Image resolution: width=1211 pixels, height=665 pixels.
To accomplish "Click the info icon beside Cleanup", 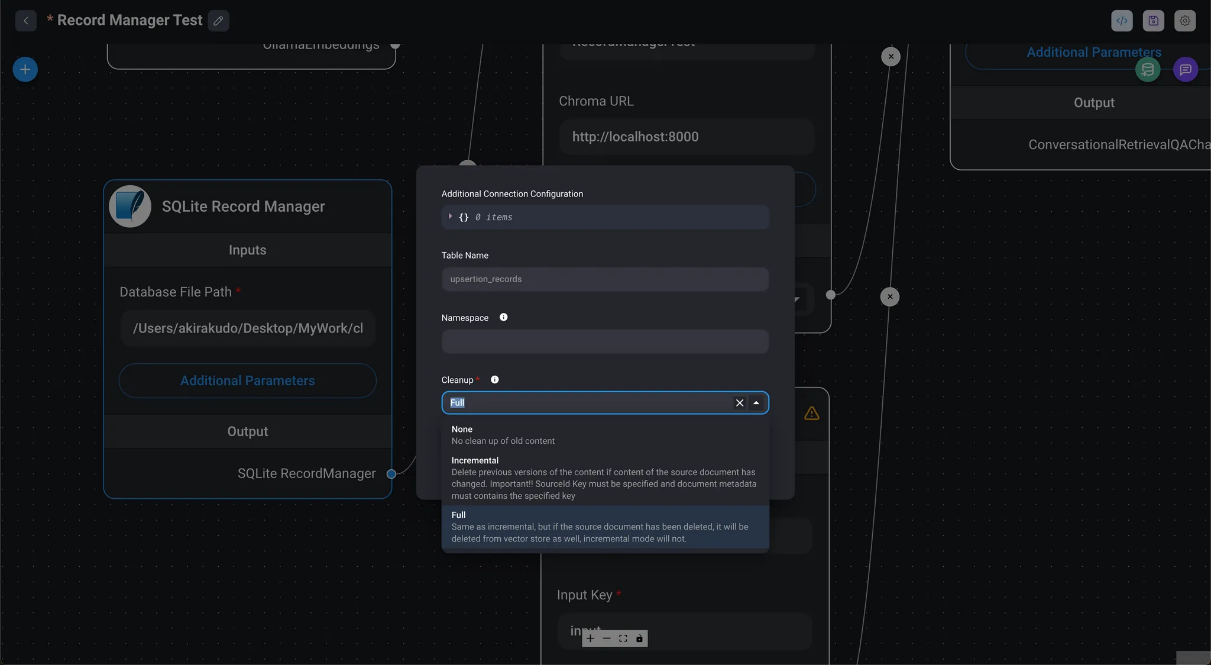I will point(495,380).
